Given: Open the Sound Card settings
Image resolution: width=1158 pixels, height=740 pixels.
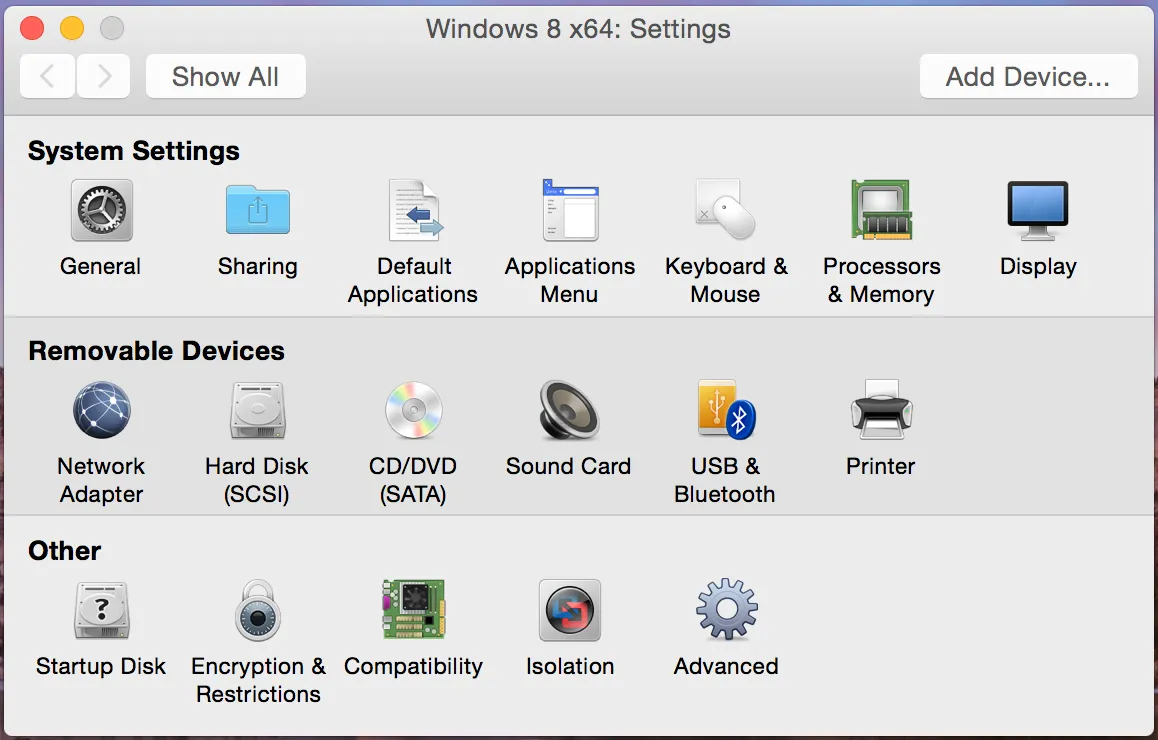Looking at the screenshot, I should point(568,410).
